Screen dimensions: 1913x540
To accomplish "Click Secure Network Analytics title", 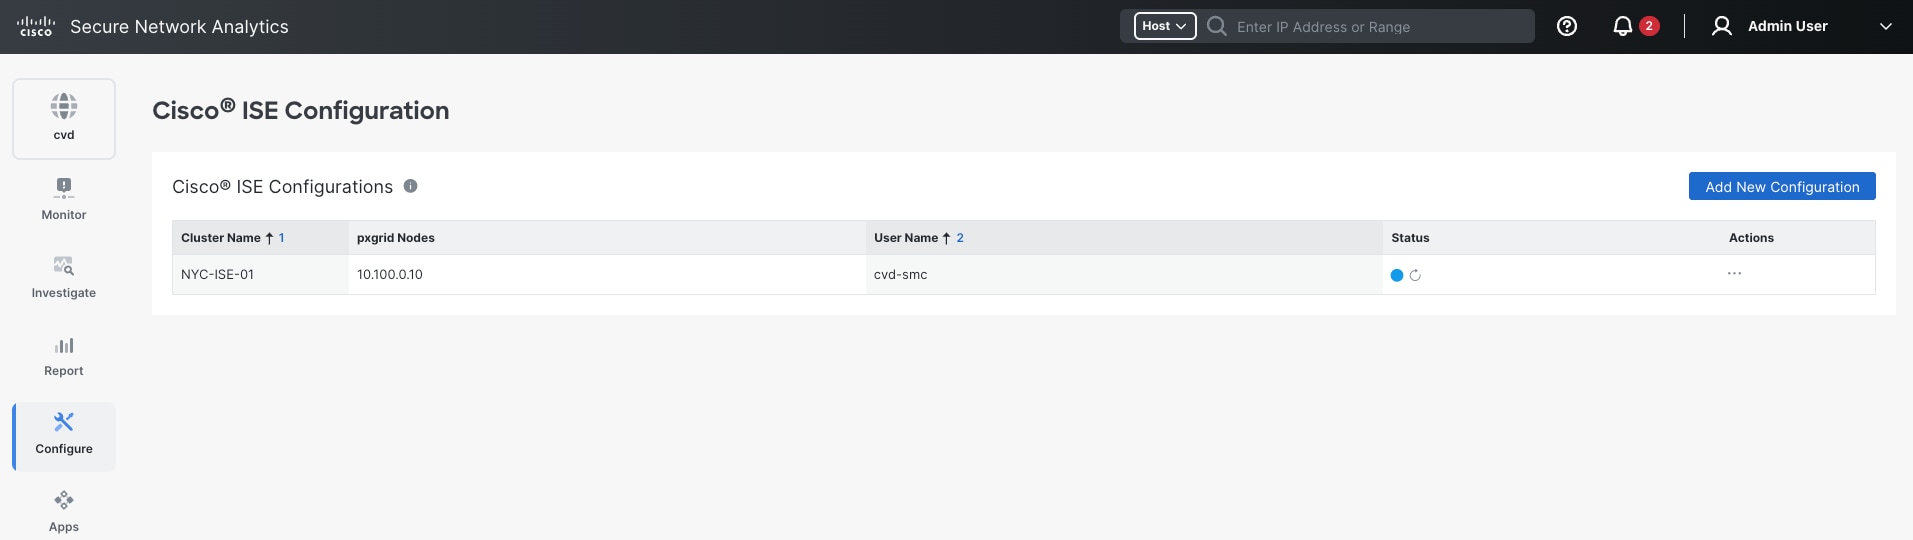I will 179,27.
